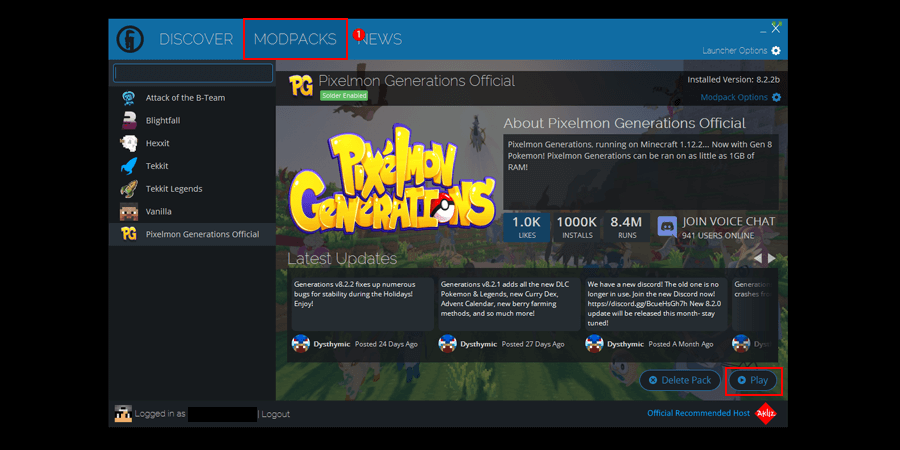
Task: Select the Tekkit Legends modpack
Action: (192, 189)
